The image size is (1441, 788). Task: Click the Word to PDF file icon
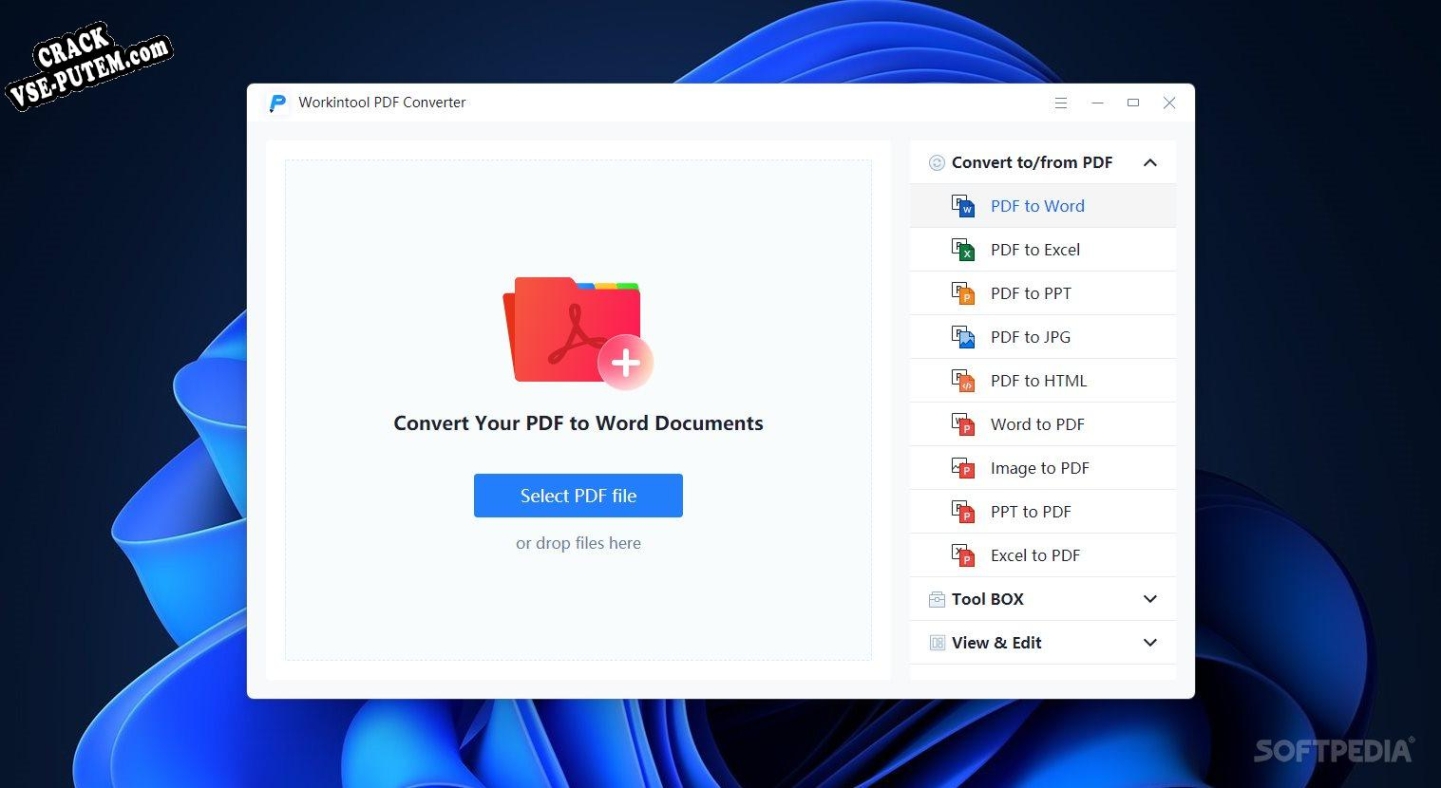pos(962,424)
